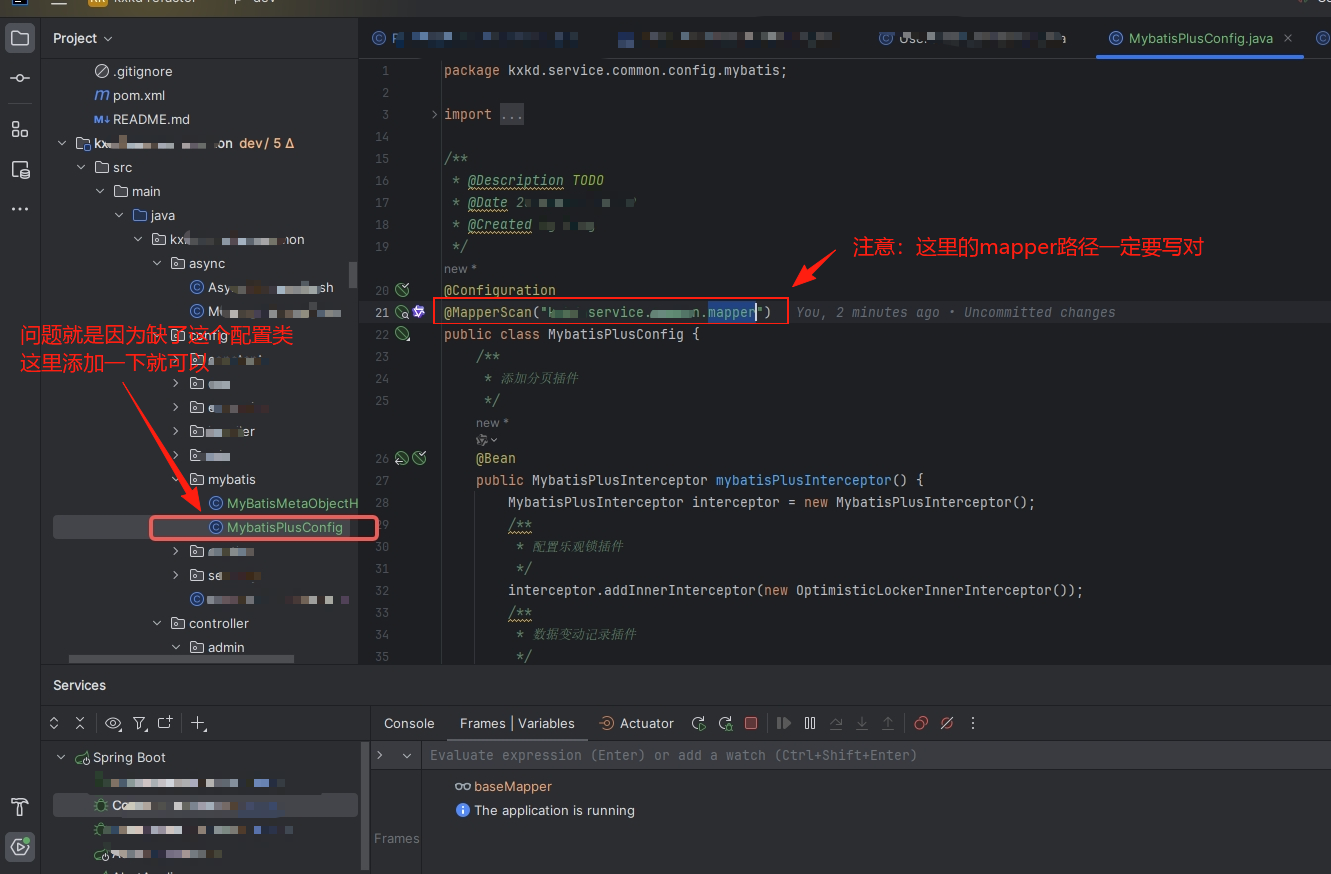Open the Commit tool window icon
Screen dimensions: 1331x874
(x=20, y=78)
